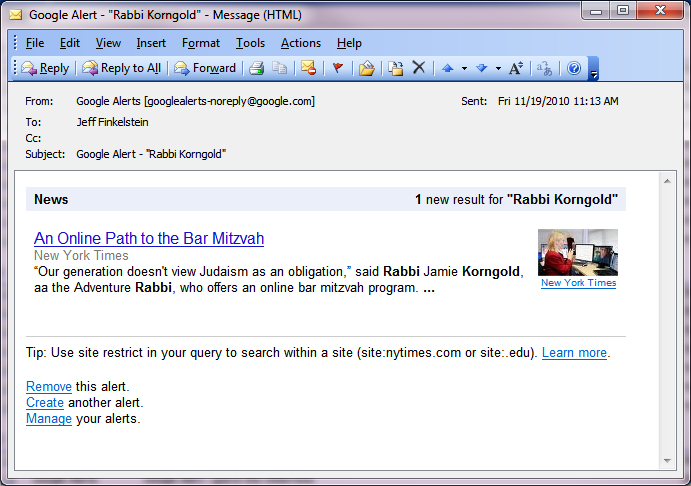Expand toolbar options at toolbar end
Screen dimensions: 691x486
(x=594, y=69)
